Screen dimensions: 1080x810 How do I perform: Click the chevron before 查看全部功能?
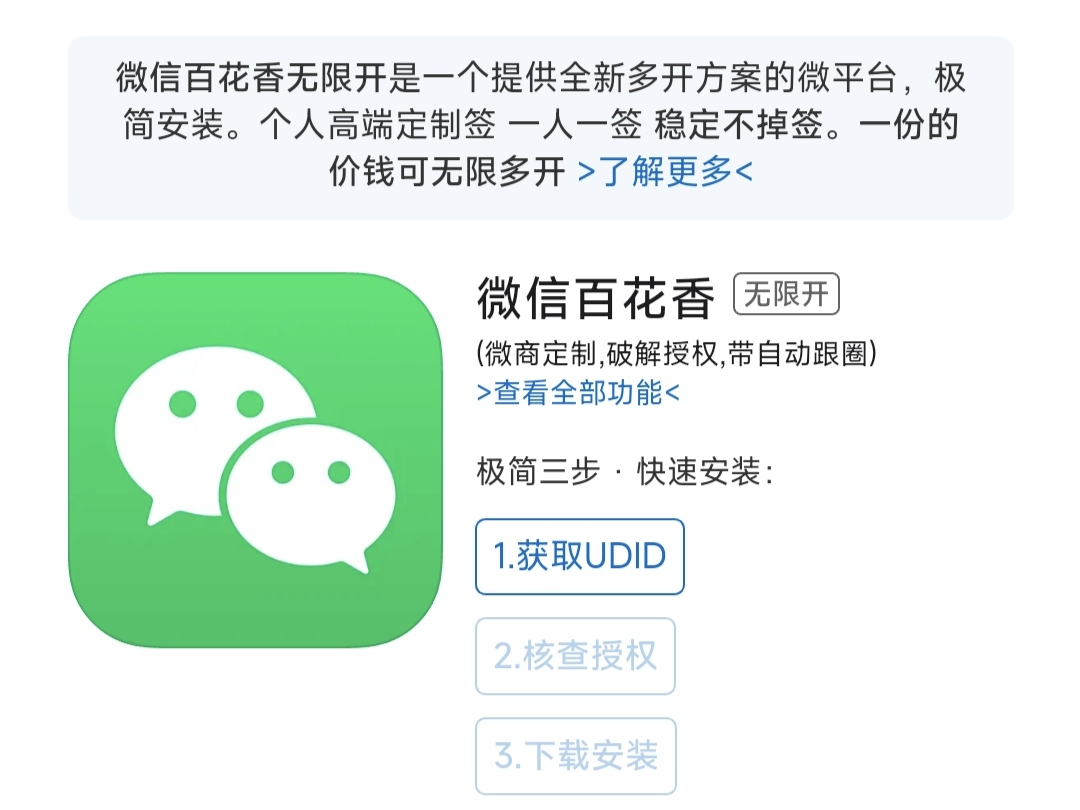(484, 393)
